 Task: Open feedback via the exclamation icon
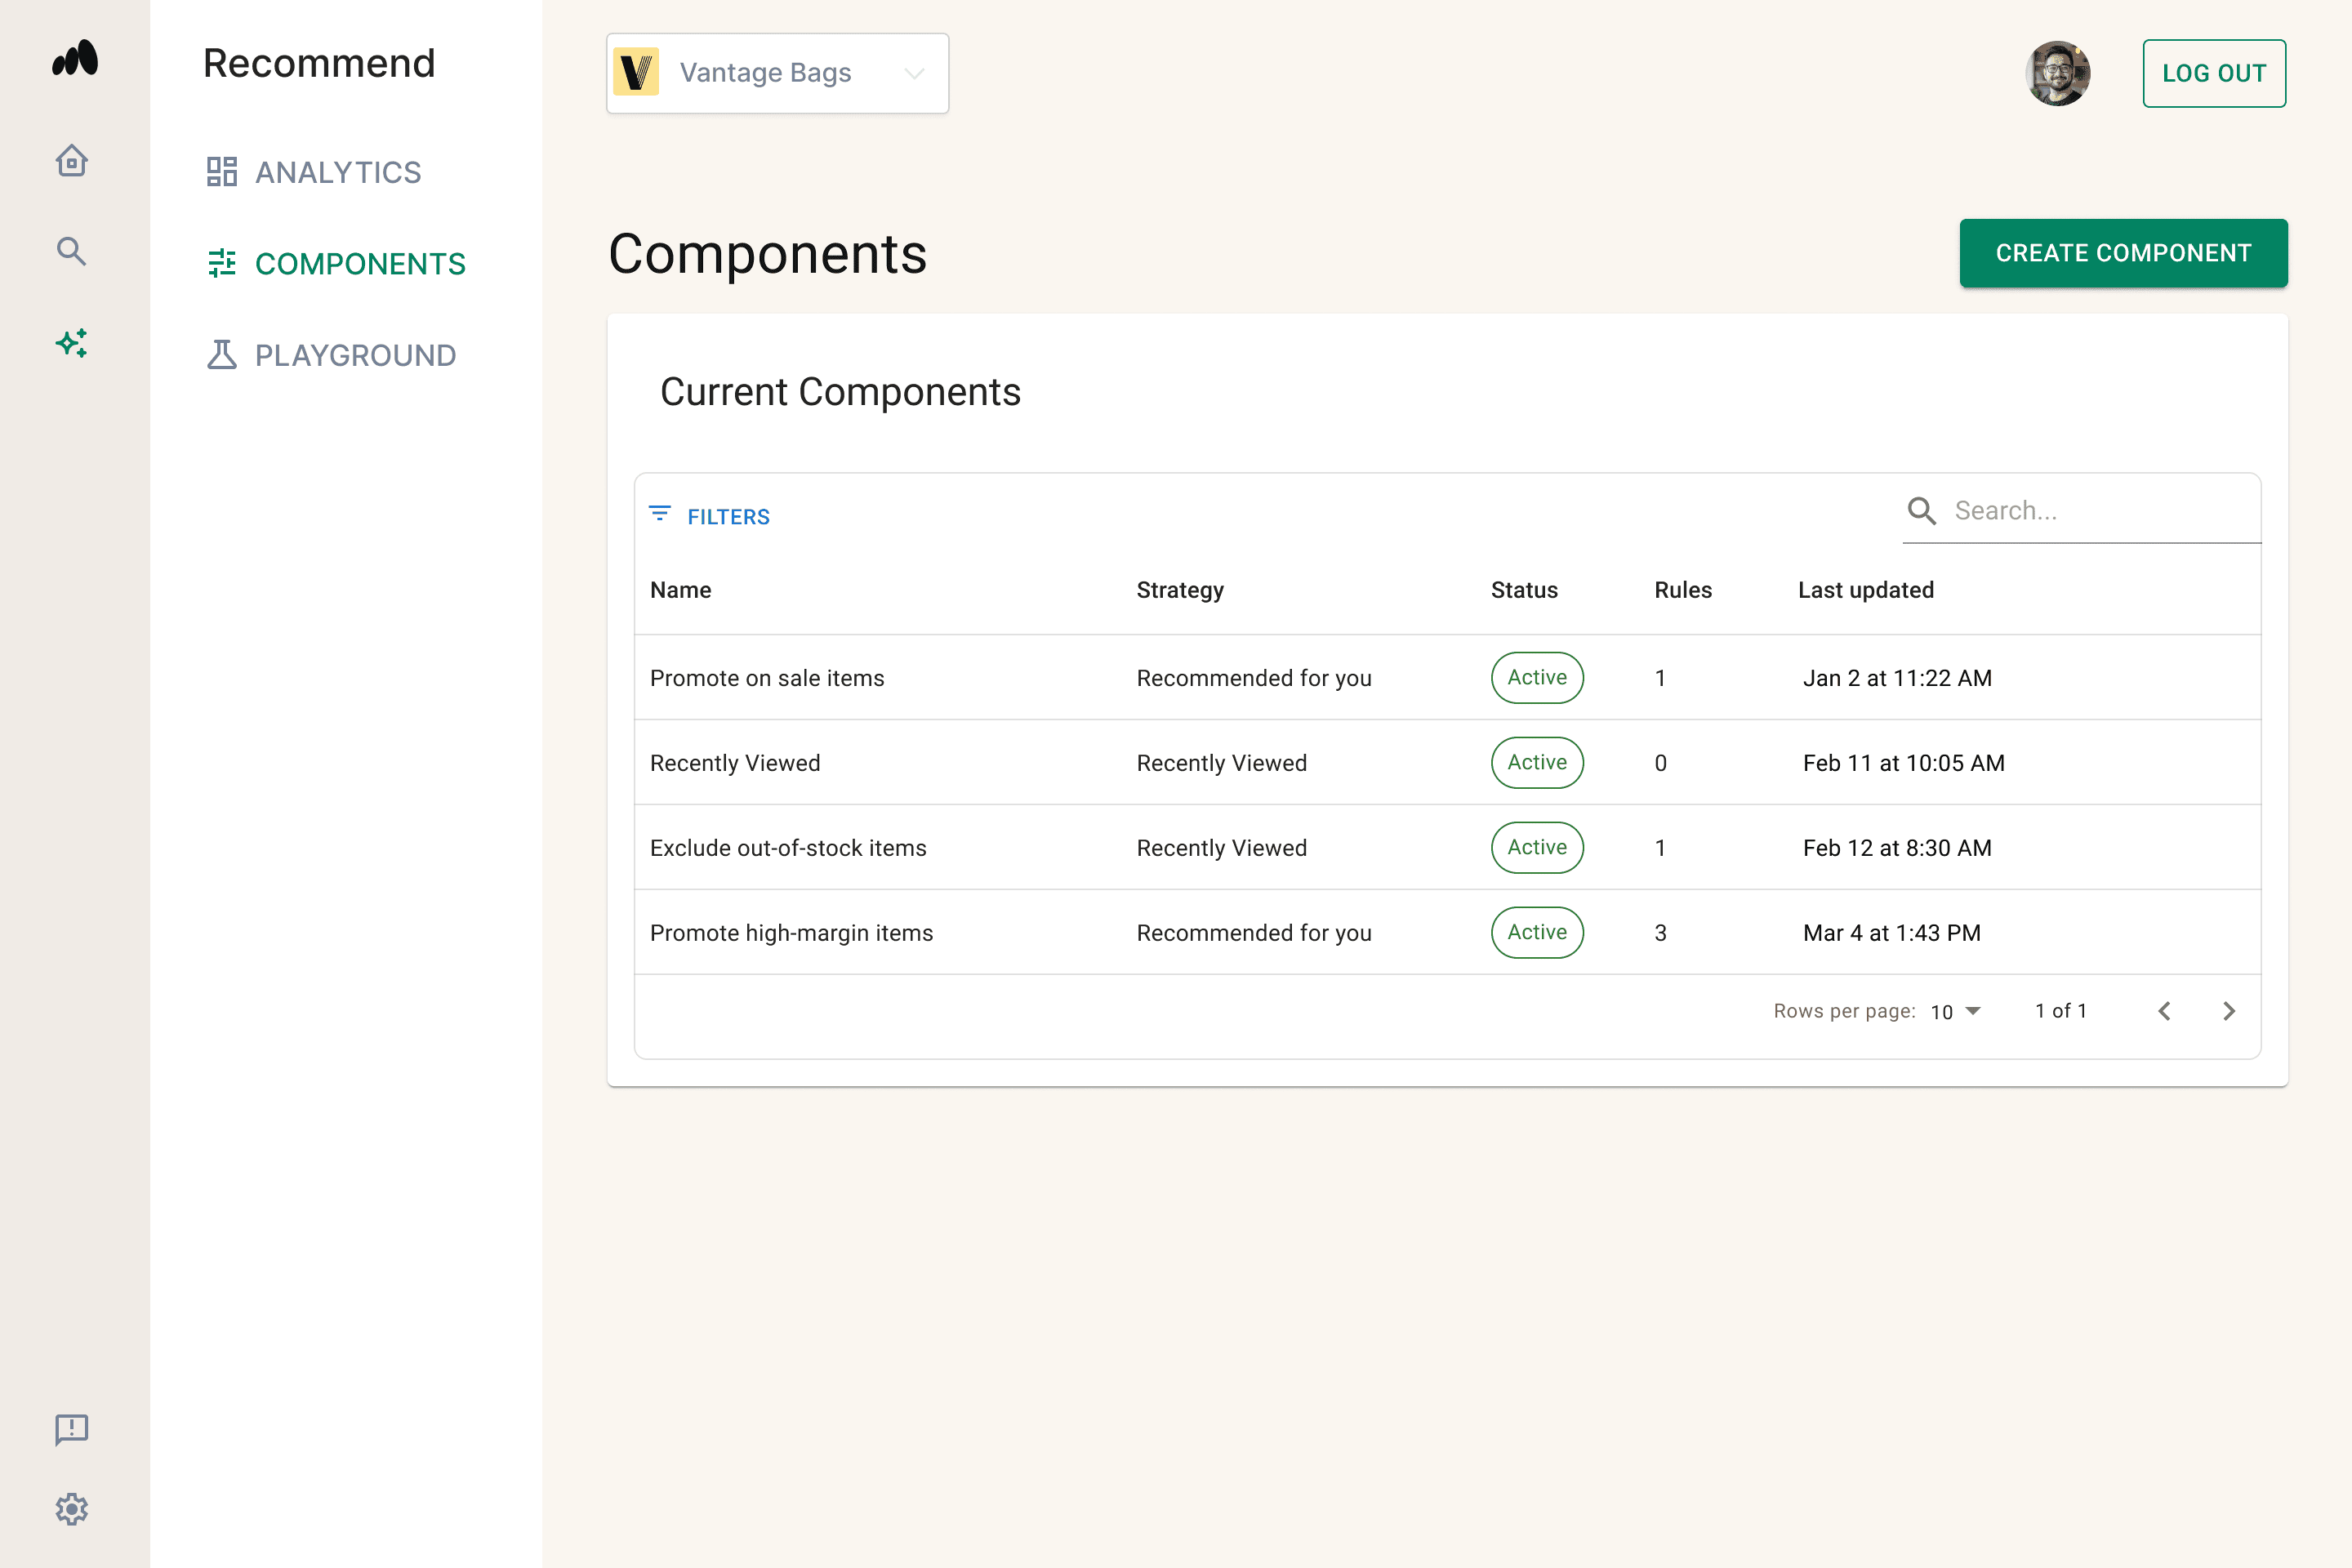tap(71, 1429)
